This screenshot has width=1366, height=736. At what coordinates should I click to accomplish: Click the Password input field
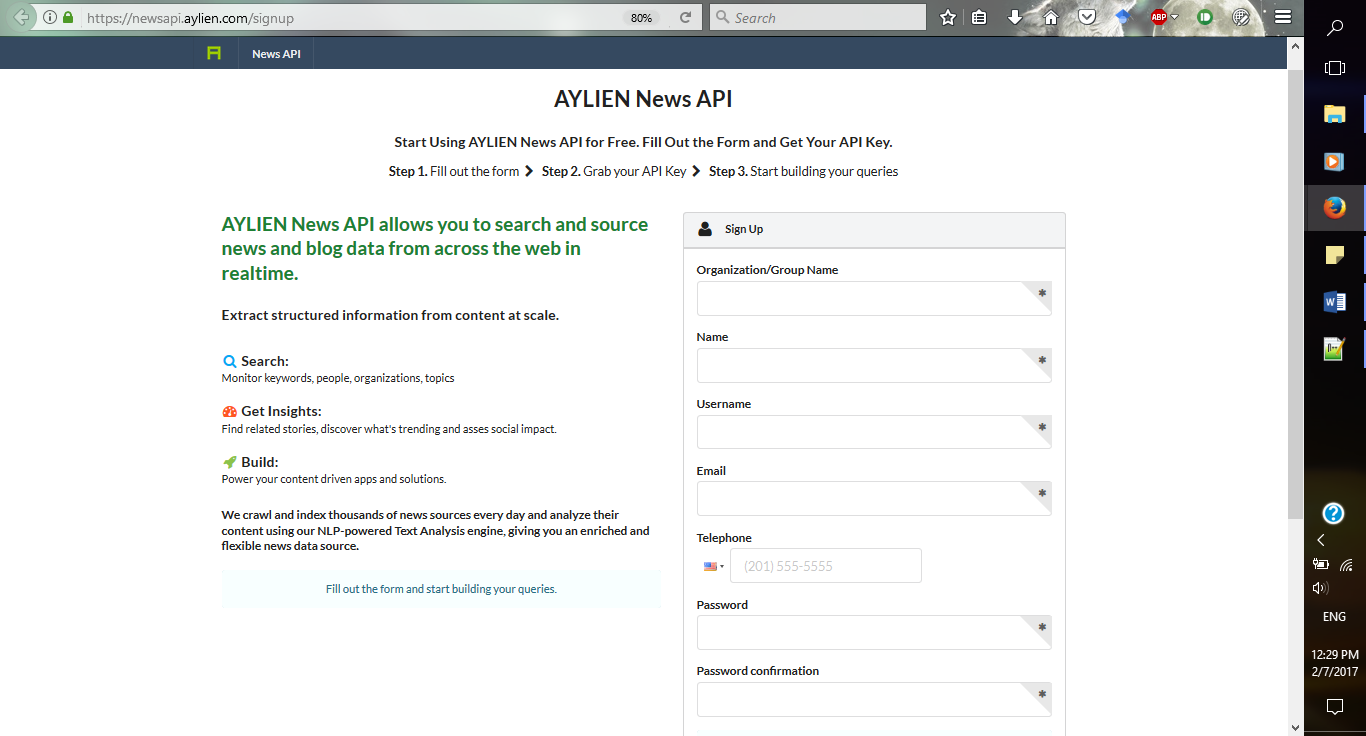coord(874,632)
